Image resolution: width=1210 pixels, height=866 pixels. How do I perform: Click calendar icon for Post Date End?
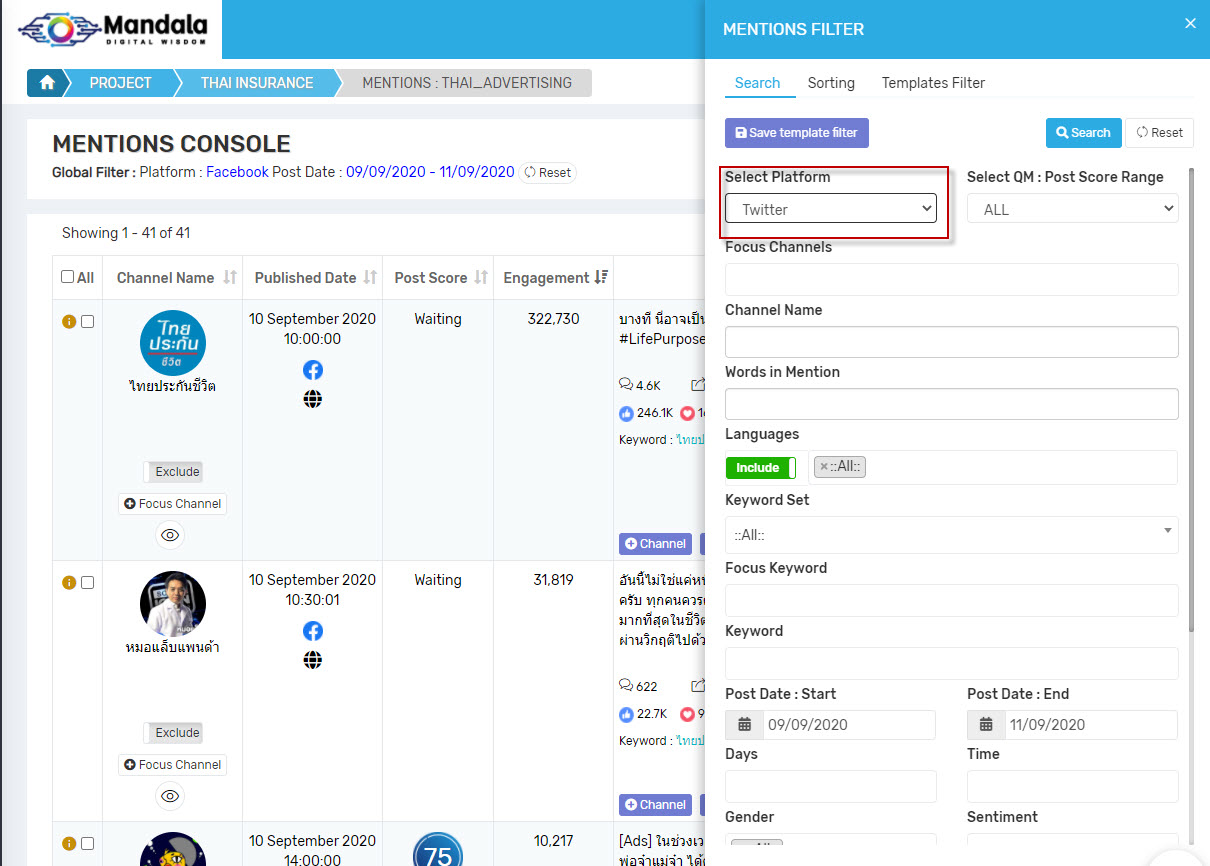click(986, 725)
